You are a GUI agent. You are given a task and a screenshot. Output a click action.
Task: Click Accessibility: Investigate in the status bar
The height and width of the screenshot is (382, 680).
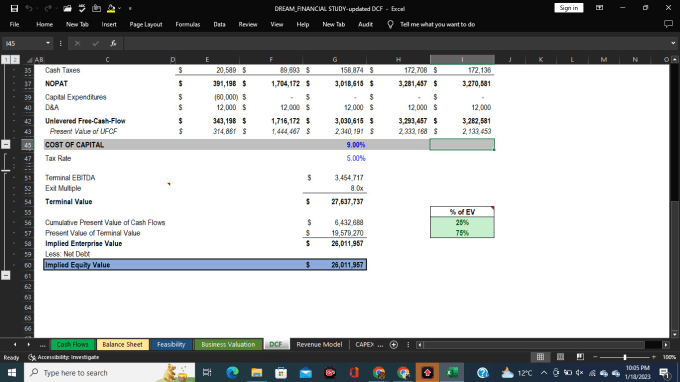point(64,357)
